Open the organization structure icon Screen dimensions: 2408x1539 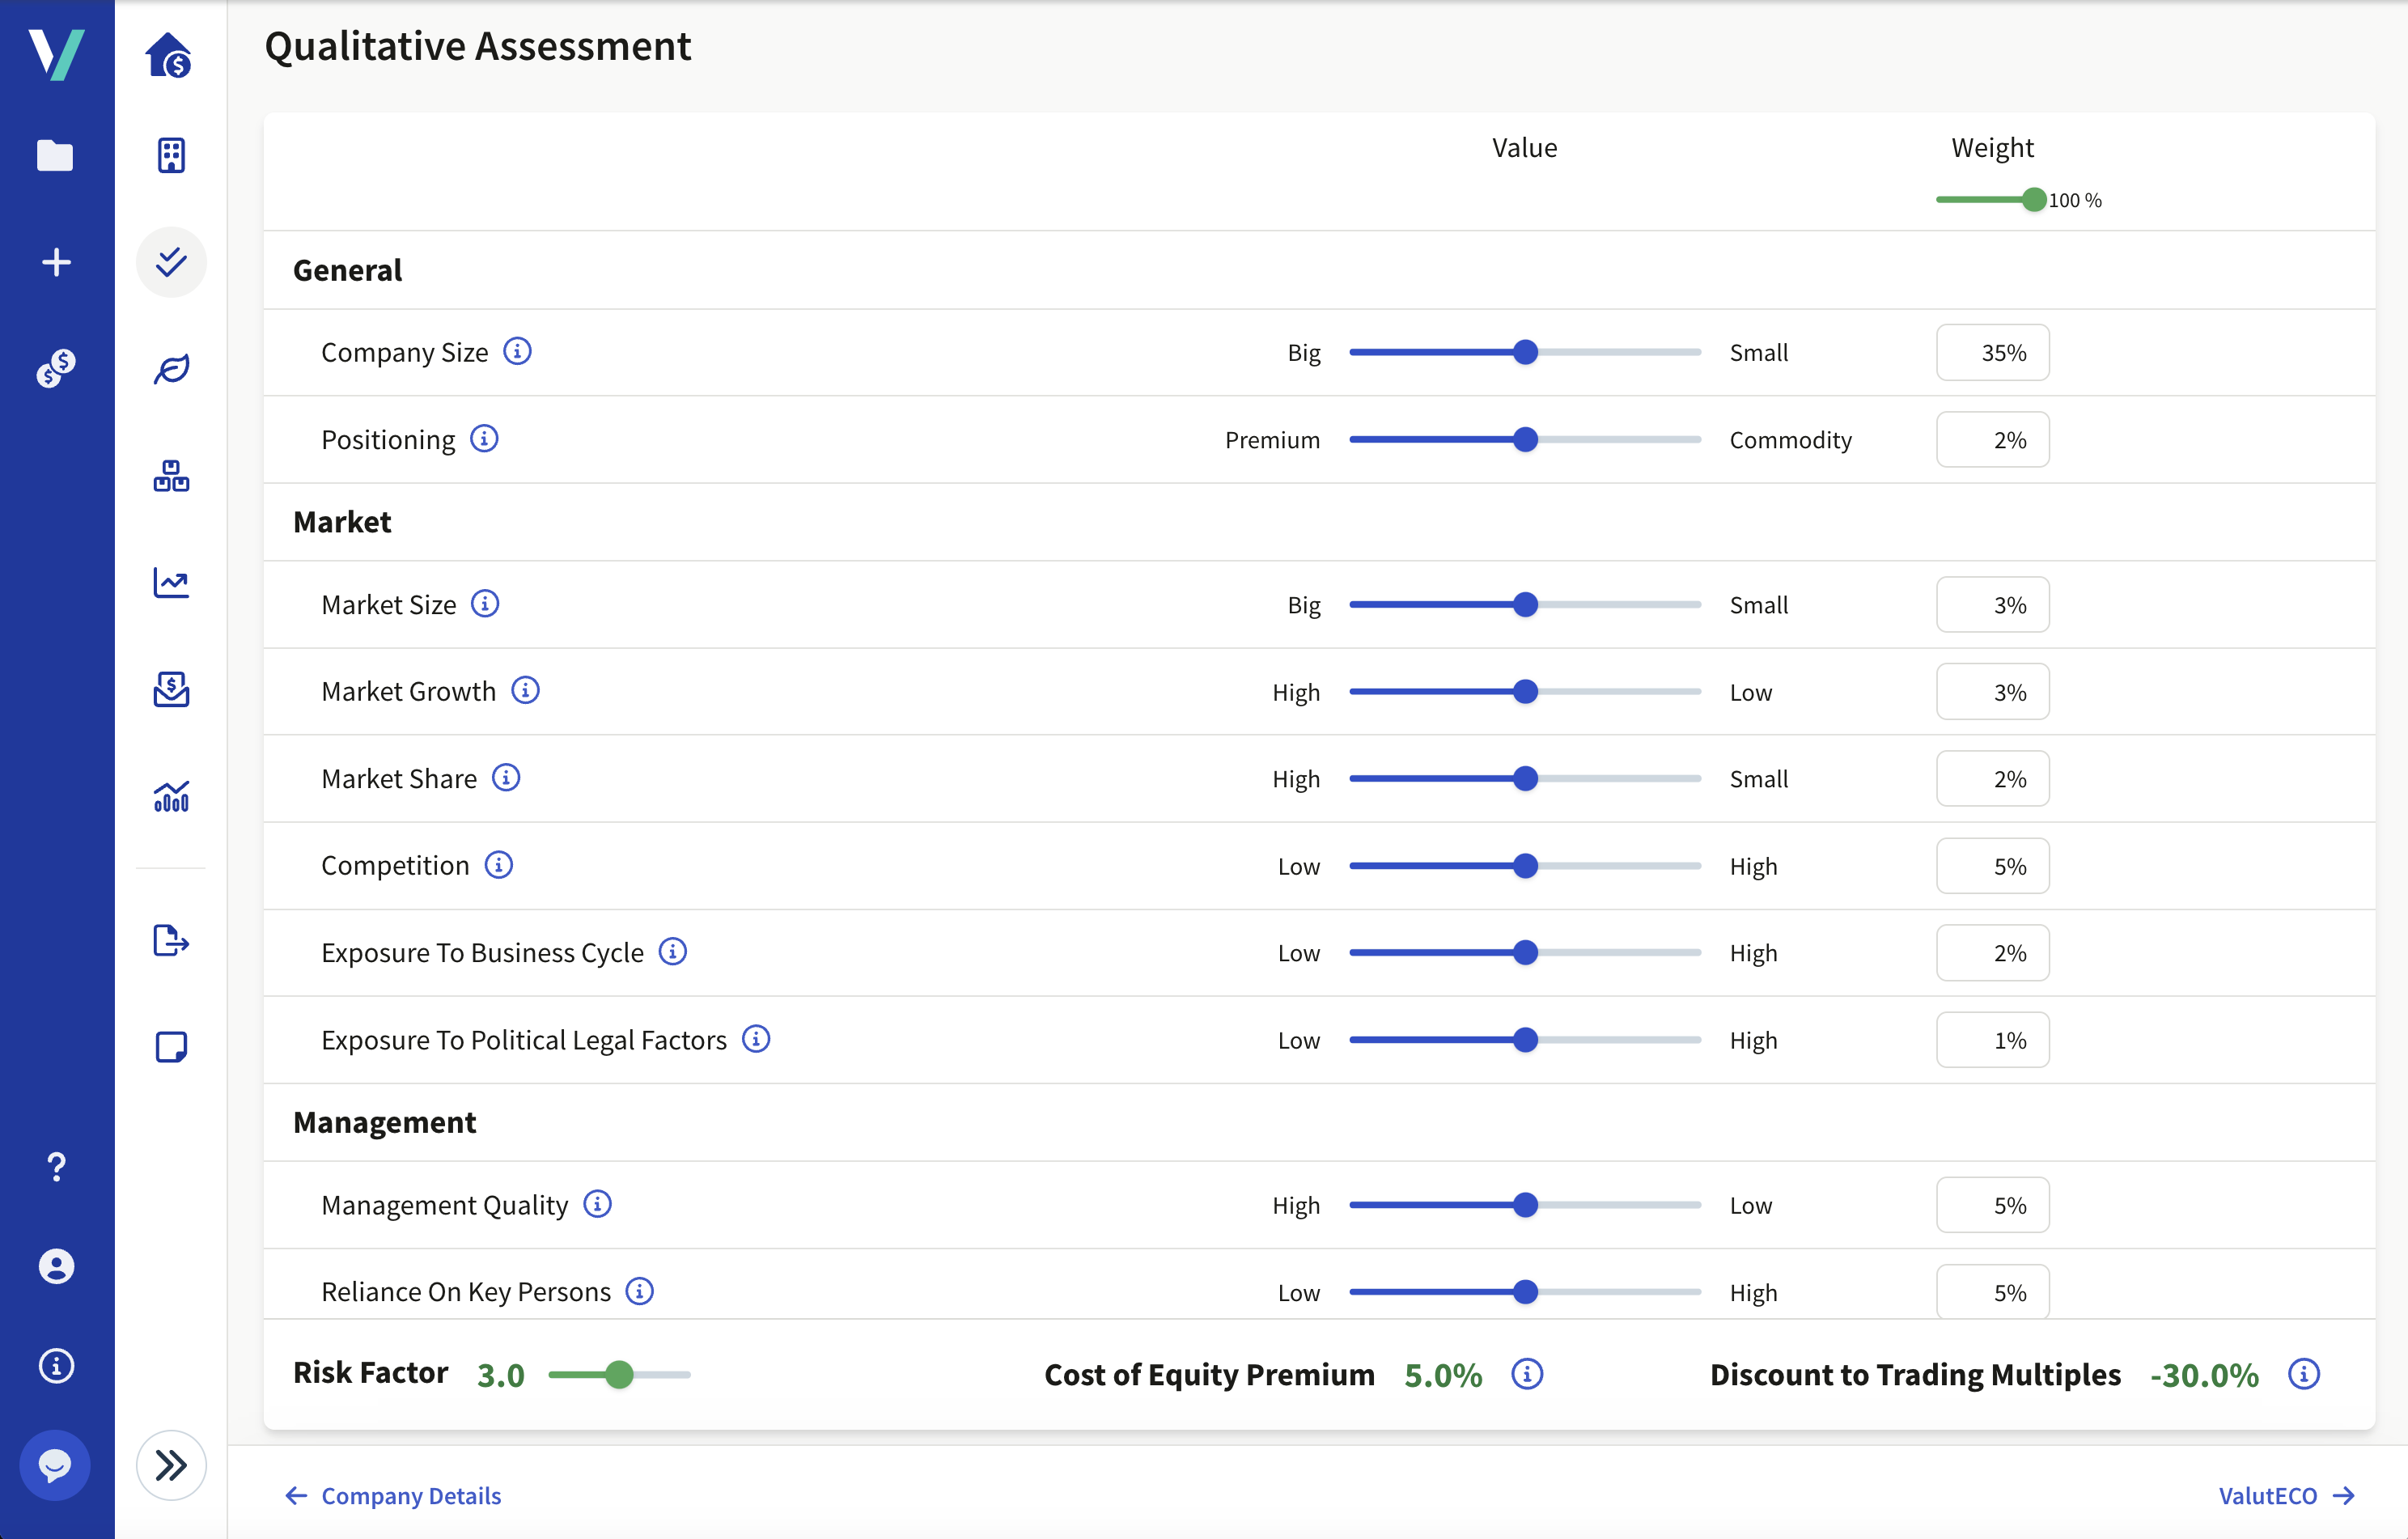click(x=170, y=477)
